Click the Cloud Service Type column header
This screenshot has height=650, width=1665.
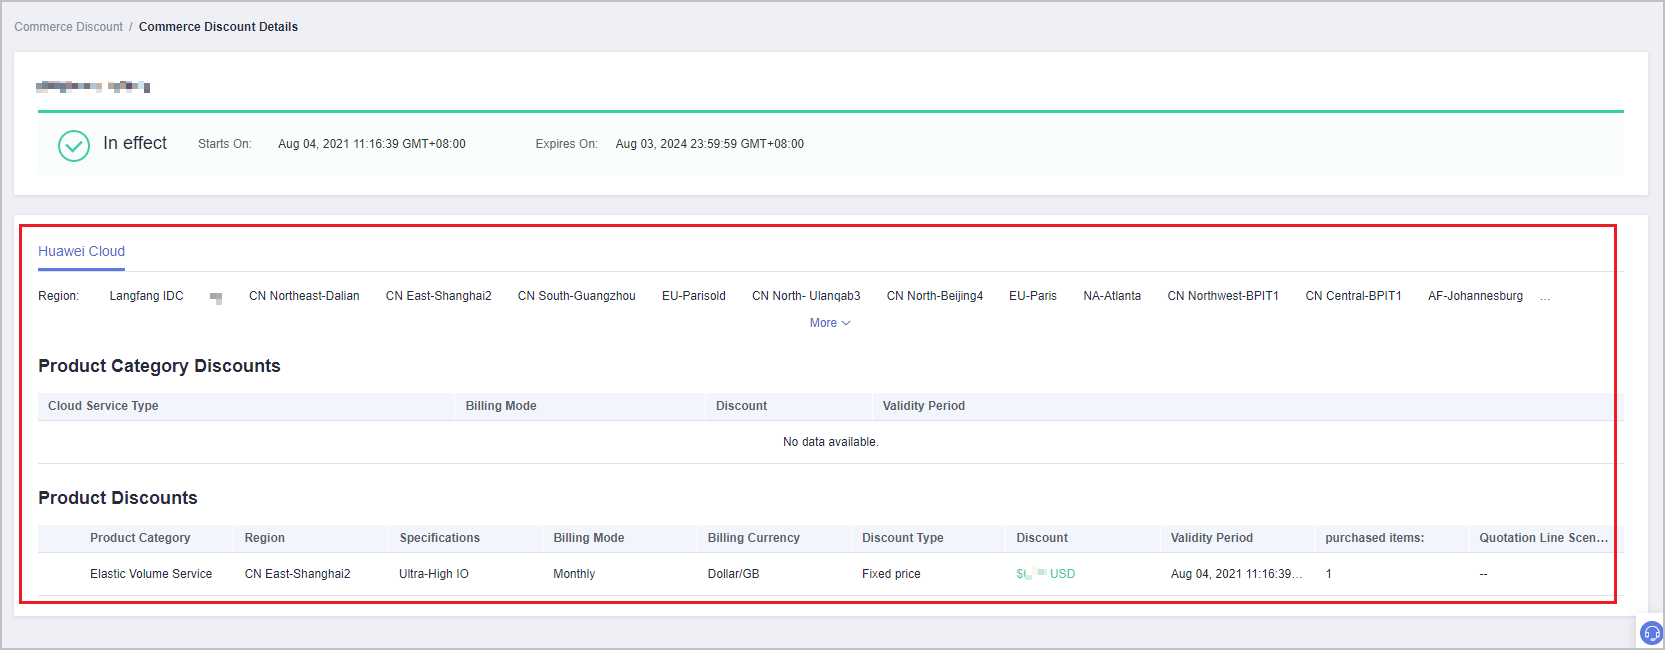(103, 406)
